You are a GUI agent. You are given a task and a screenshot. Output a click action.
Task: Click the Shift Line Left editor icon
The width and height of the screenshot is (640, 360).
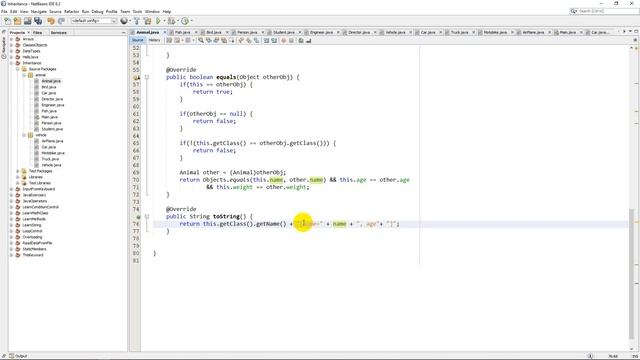(266, 40)
